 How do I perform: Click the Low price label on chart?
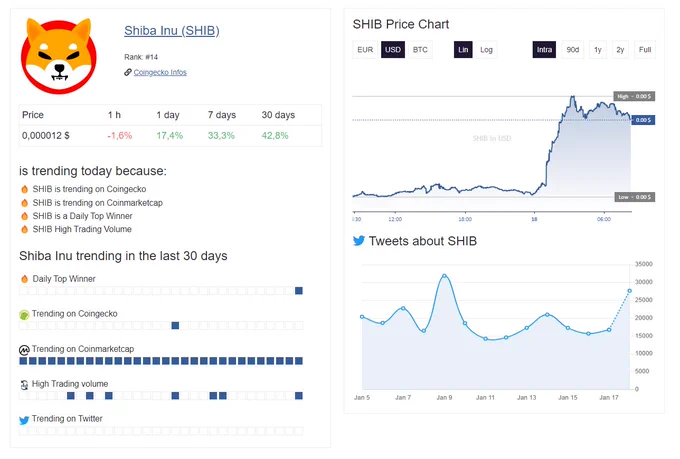634,197
